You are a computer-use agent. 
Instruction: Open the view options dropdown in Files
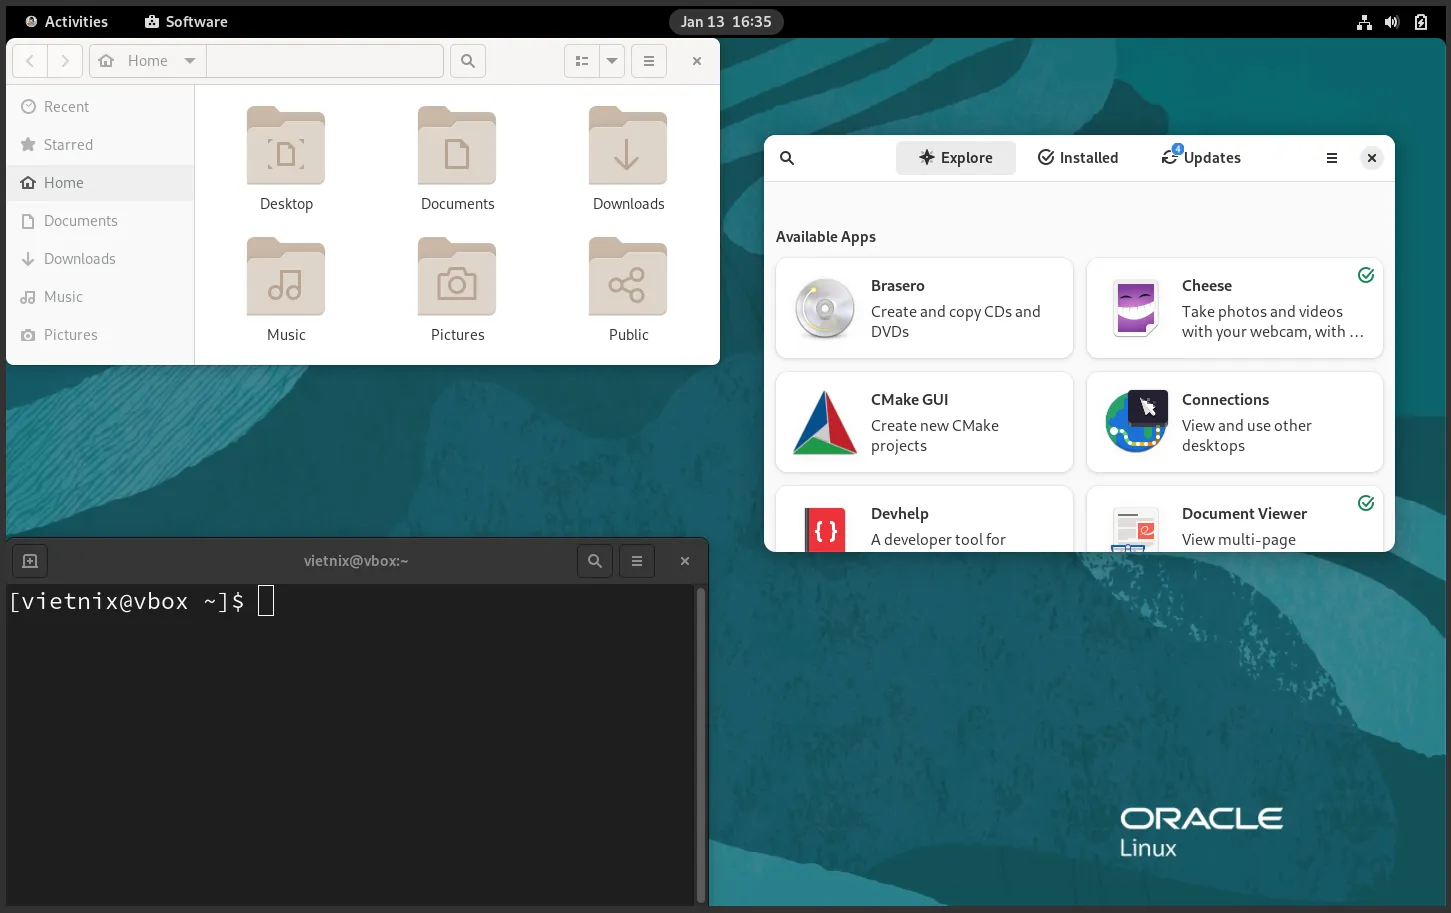[x=611, y=60]
